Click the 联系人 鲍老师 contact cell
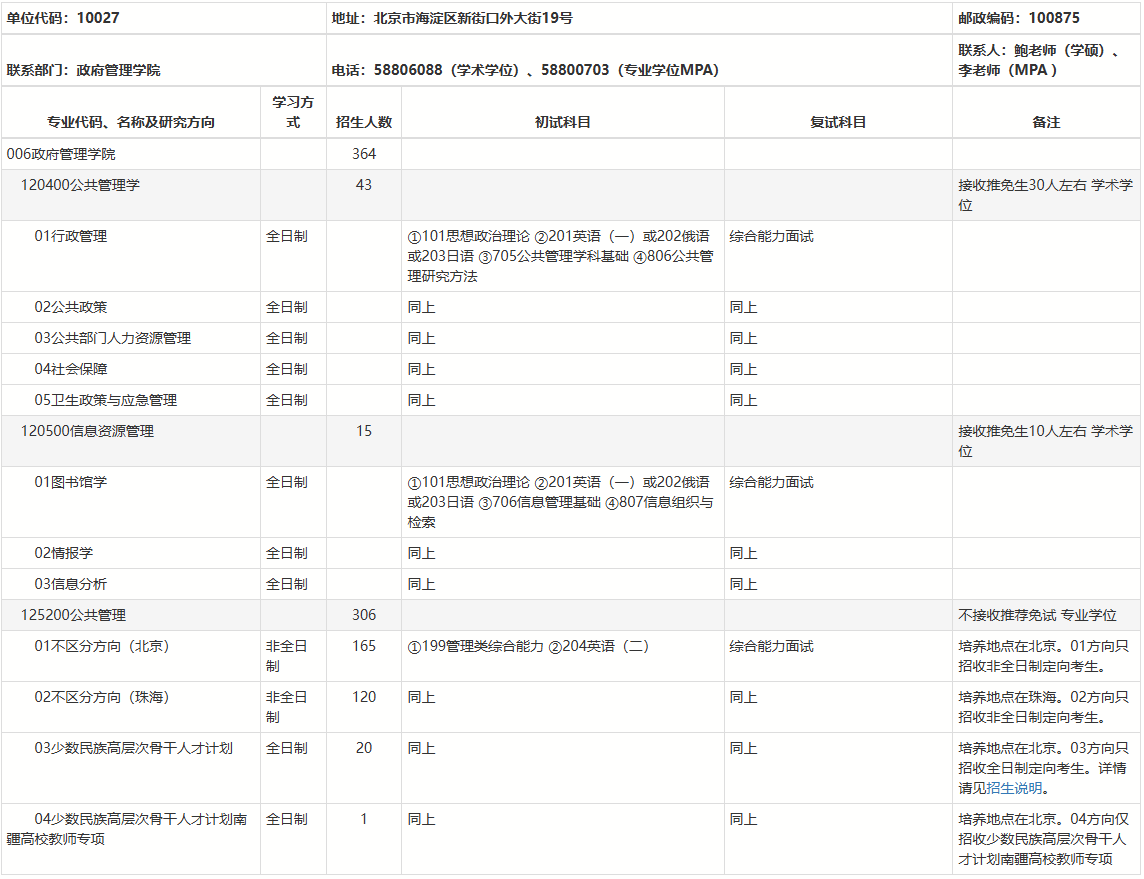Image resolution: width=1144 pixels, height=879 pixels. 1037,60
